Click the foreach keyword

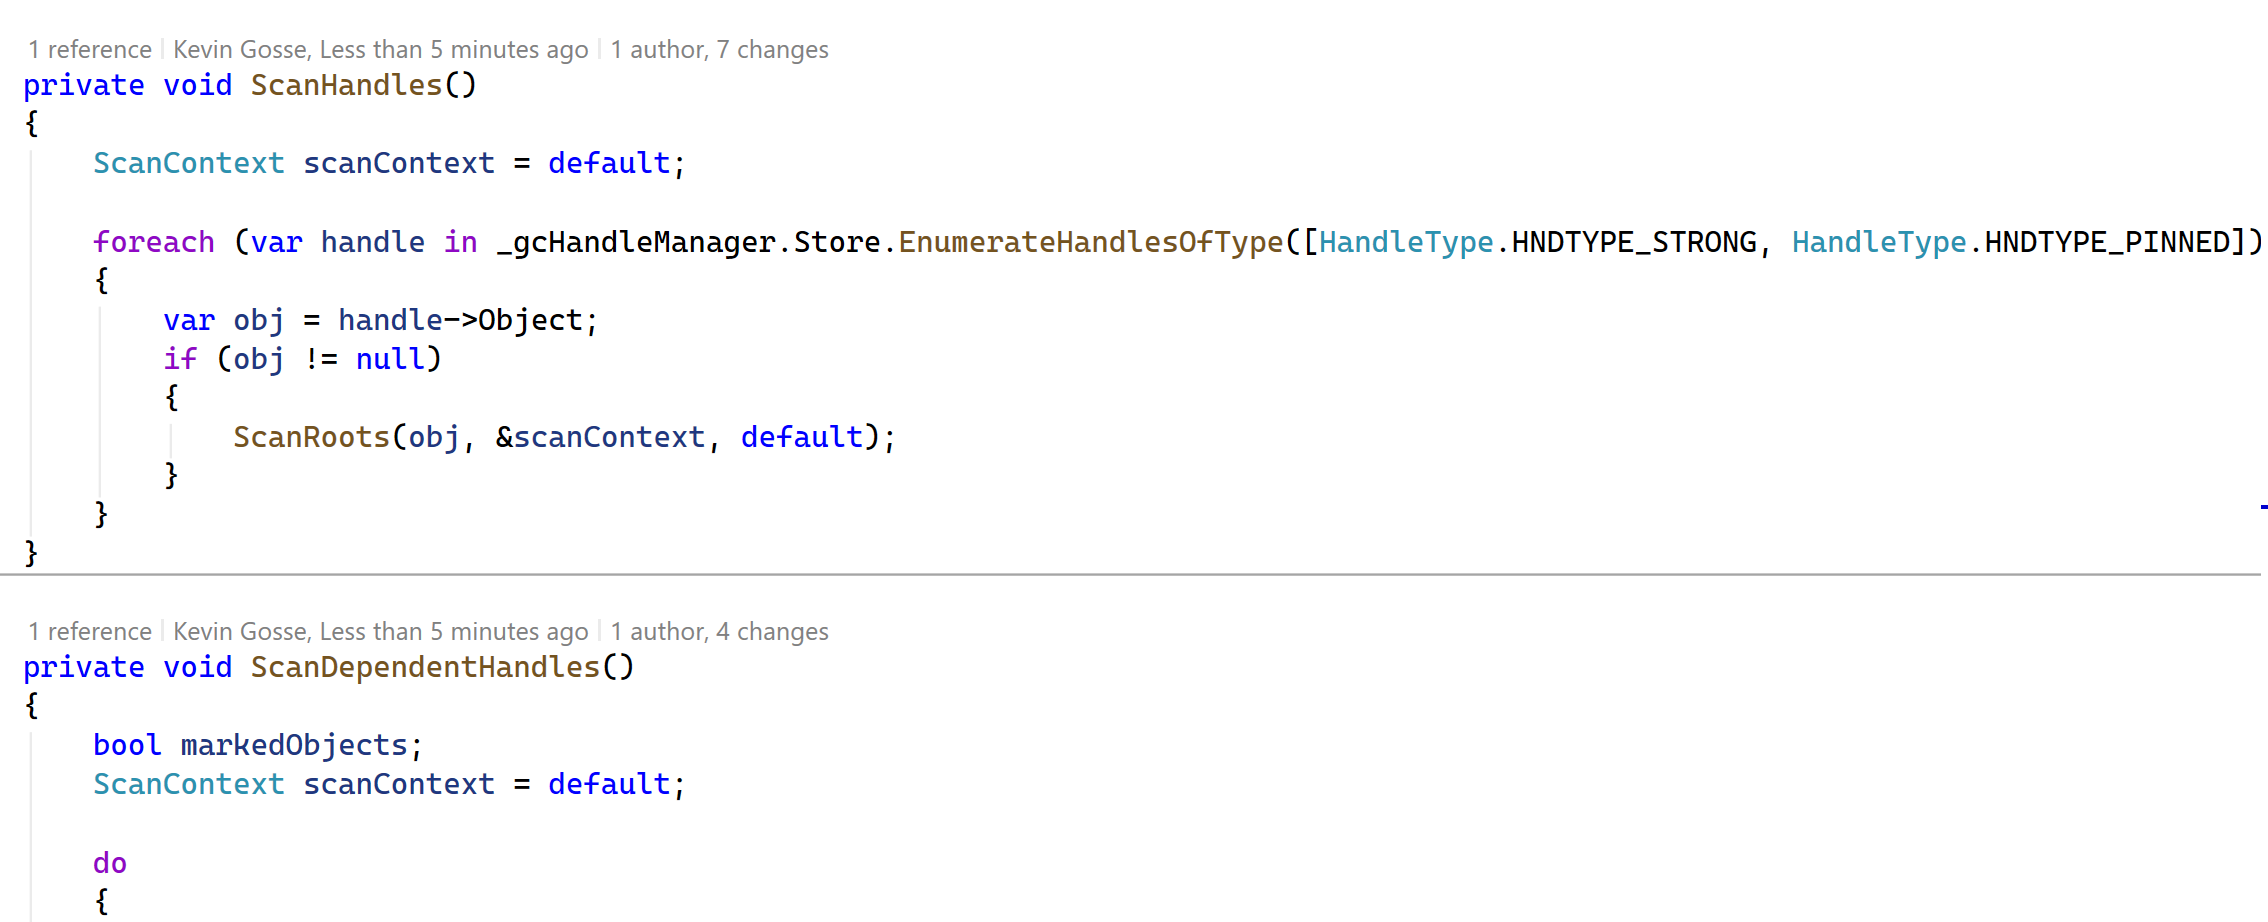(x=154, y=243)
